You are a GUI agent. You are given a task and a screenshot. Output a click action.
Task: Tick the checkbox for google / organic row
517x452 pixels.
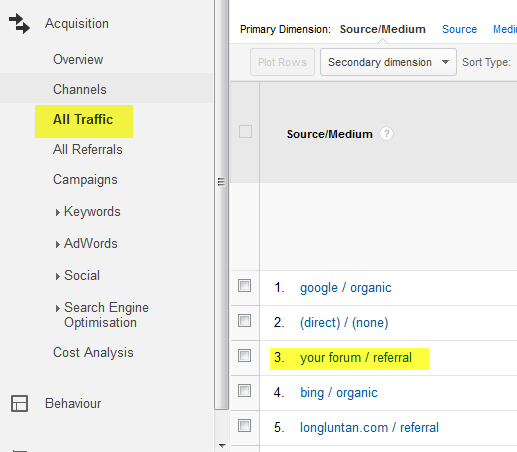pyautogui.click(x=245, y=286)
